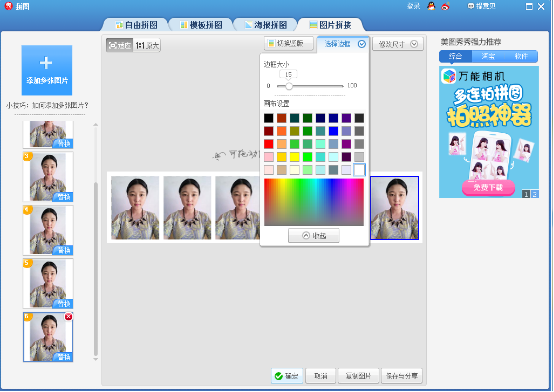The width and height of the screenshot is (554, 392).
Task: Click the border size value box showing 15
Action: pyautogui.click(x=288, y=75)
